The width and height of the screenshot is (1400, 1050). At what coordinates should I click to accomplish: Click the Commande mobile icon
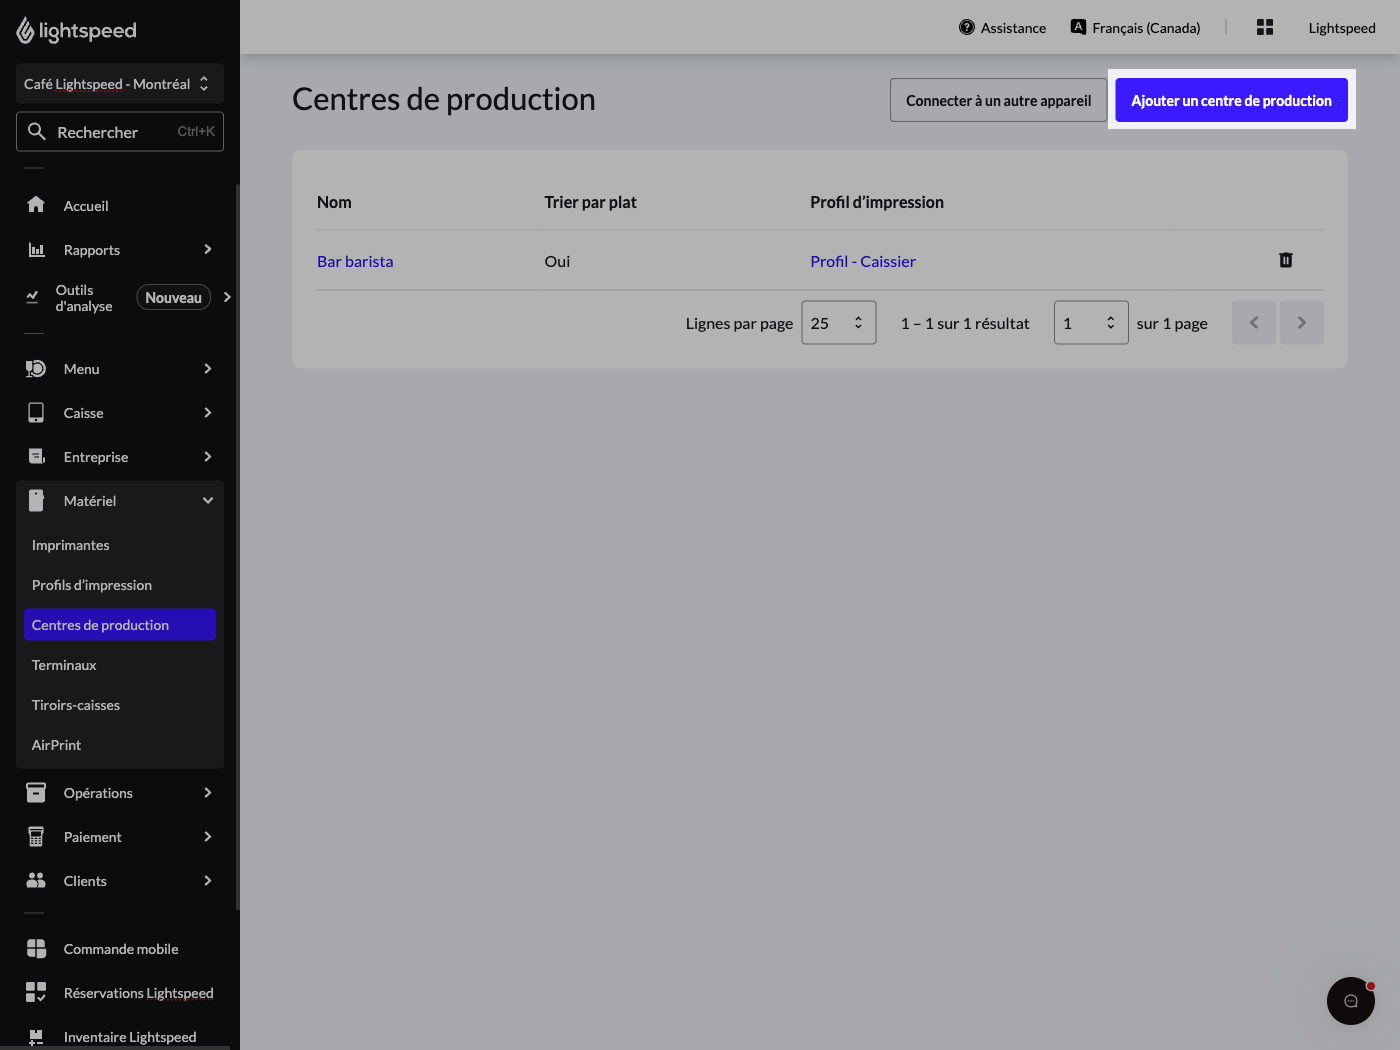point(36,949)
